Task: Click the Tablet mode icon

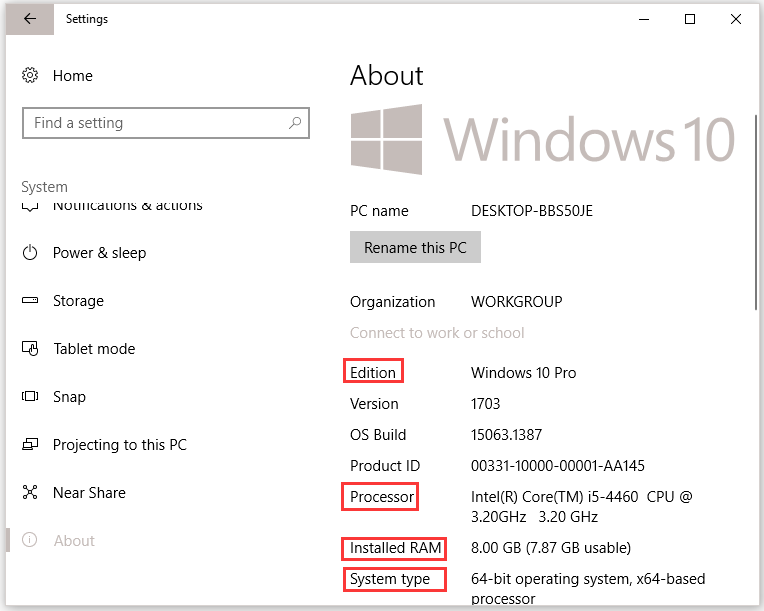Action: [30, 348]
